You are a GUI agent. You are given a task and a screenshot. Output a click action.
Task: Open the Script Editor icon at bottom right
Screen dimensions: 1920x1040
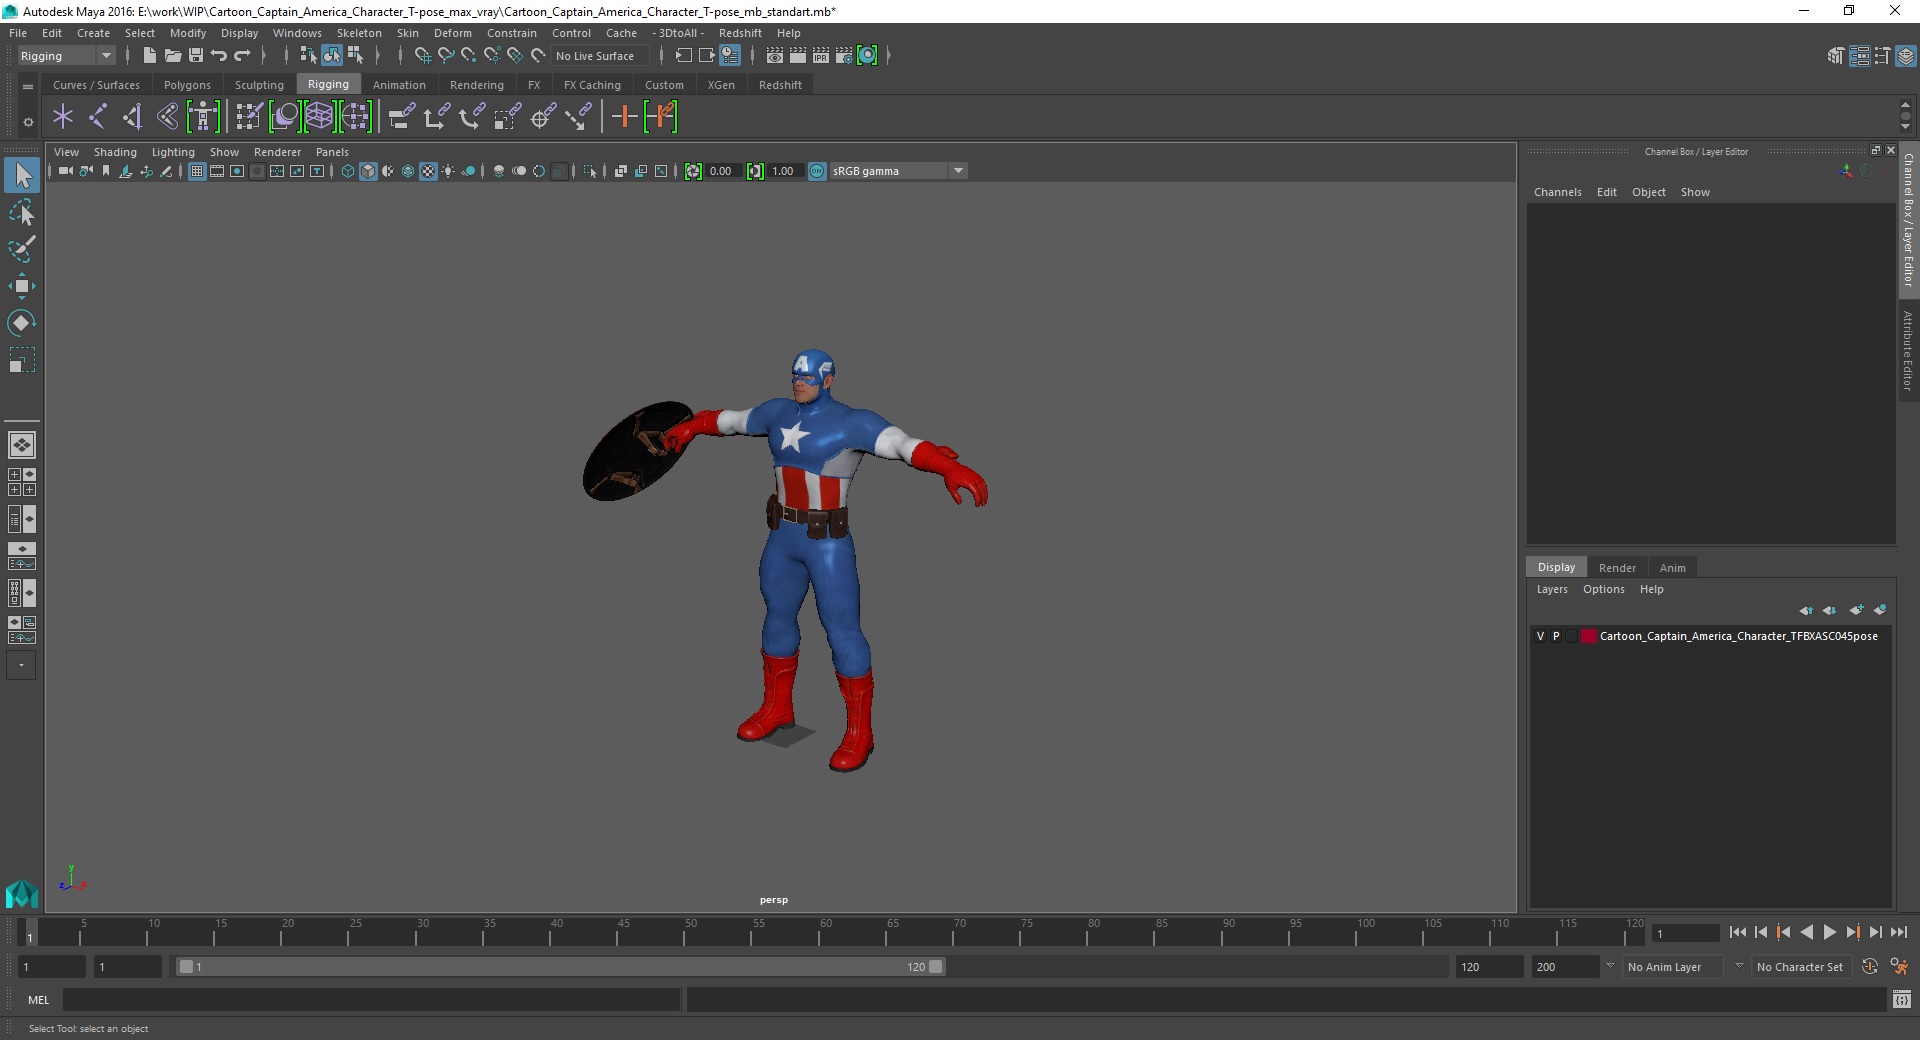point(1901,999)
